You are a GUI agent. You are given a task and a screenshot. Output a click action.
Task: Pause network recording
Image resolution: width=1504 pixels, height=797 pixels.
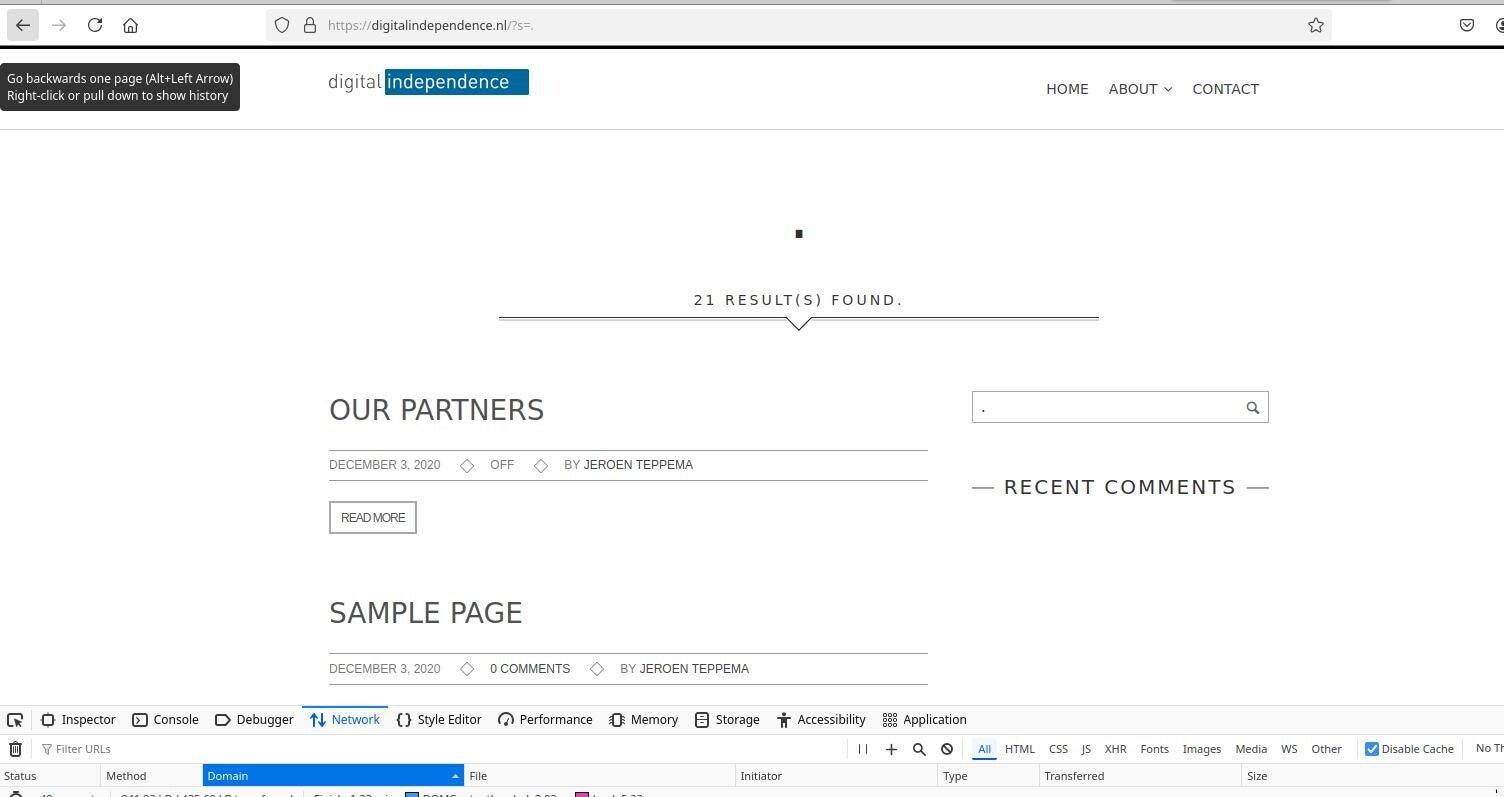tap(863, 749)
